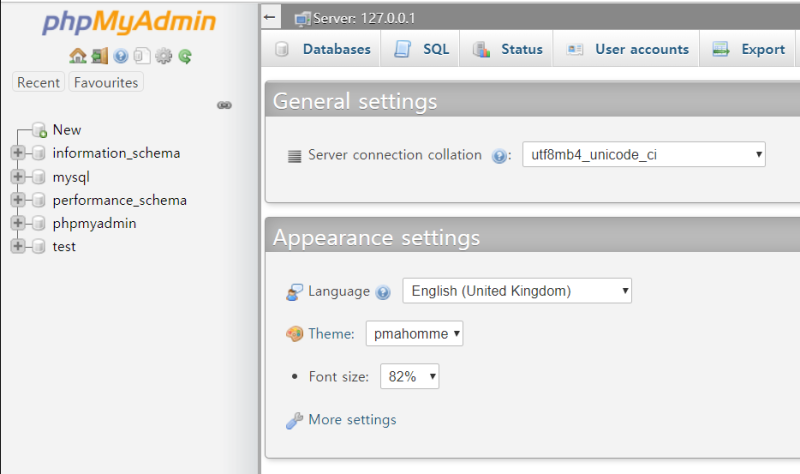Click the phpMyAdmin logo

coord(129,22)
